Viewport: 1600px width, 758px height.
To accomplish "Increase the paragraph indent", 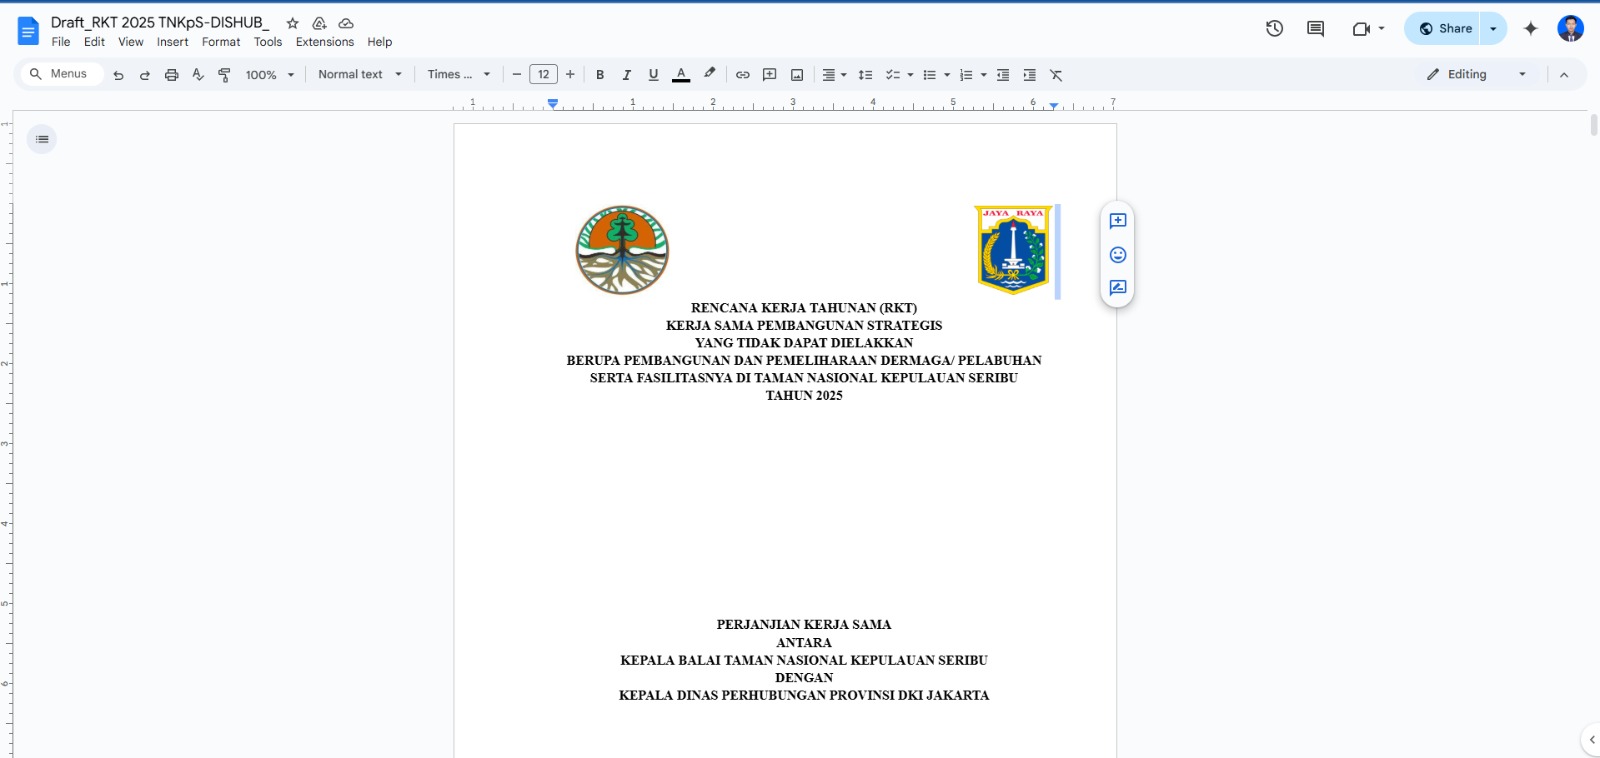I will [1030, 75].
